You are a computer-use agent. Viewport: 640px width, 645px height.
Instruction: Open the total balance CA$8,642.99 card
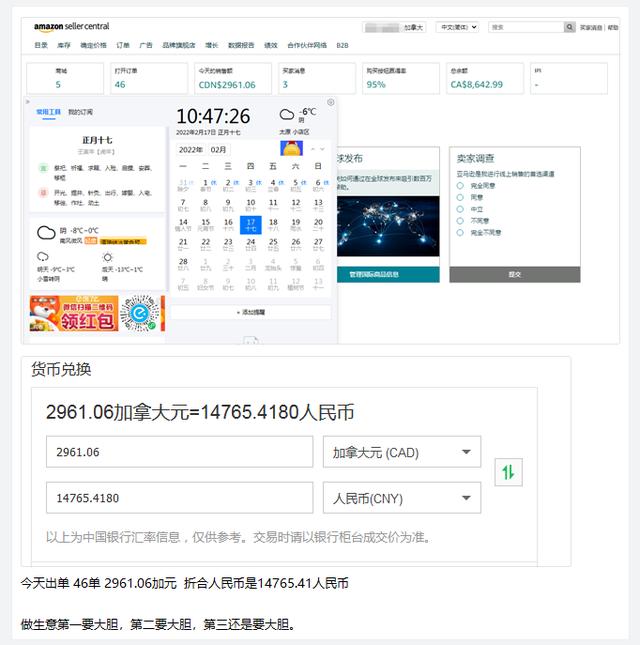485,78
